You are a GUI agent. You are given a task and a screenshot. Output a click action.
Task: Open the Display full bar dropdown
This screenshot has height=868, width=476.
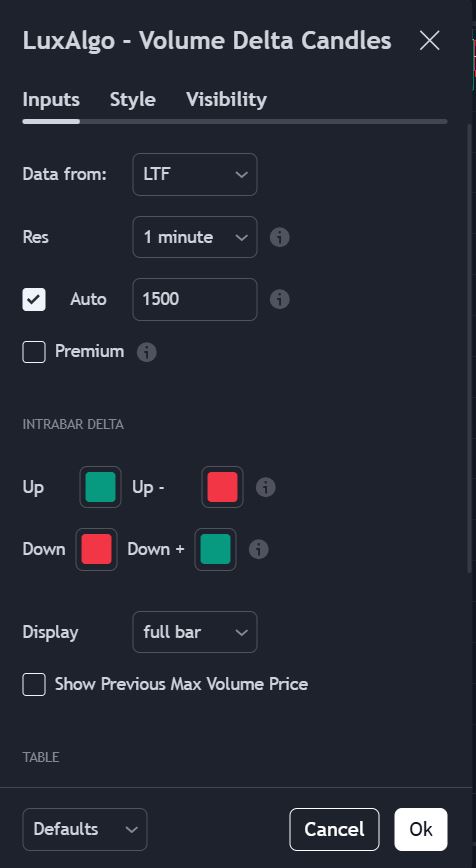[x=195, y=632]
